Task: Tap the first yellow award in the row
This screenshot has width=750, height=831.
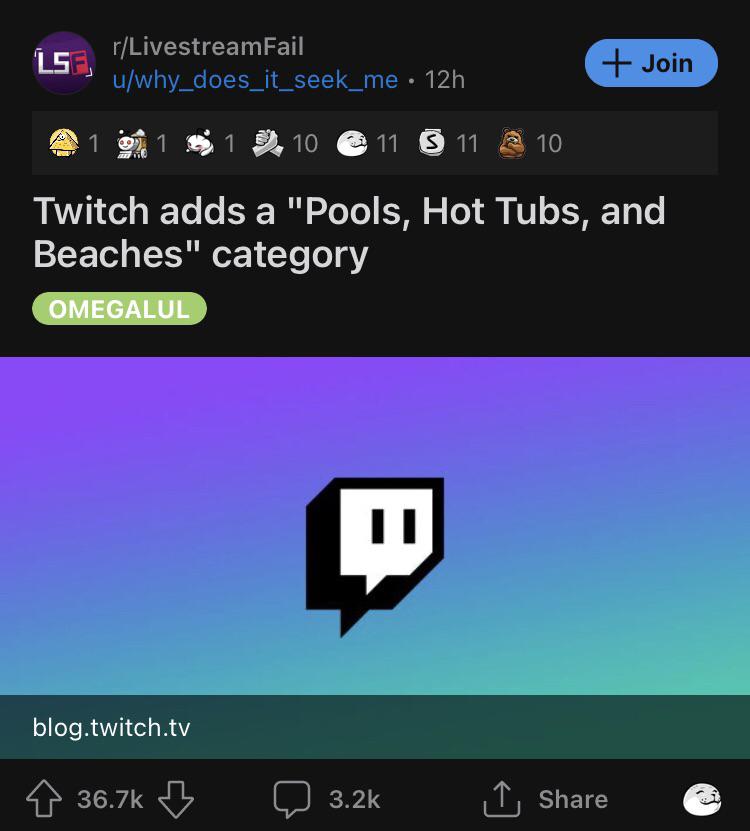Action: point(64,144)
